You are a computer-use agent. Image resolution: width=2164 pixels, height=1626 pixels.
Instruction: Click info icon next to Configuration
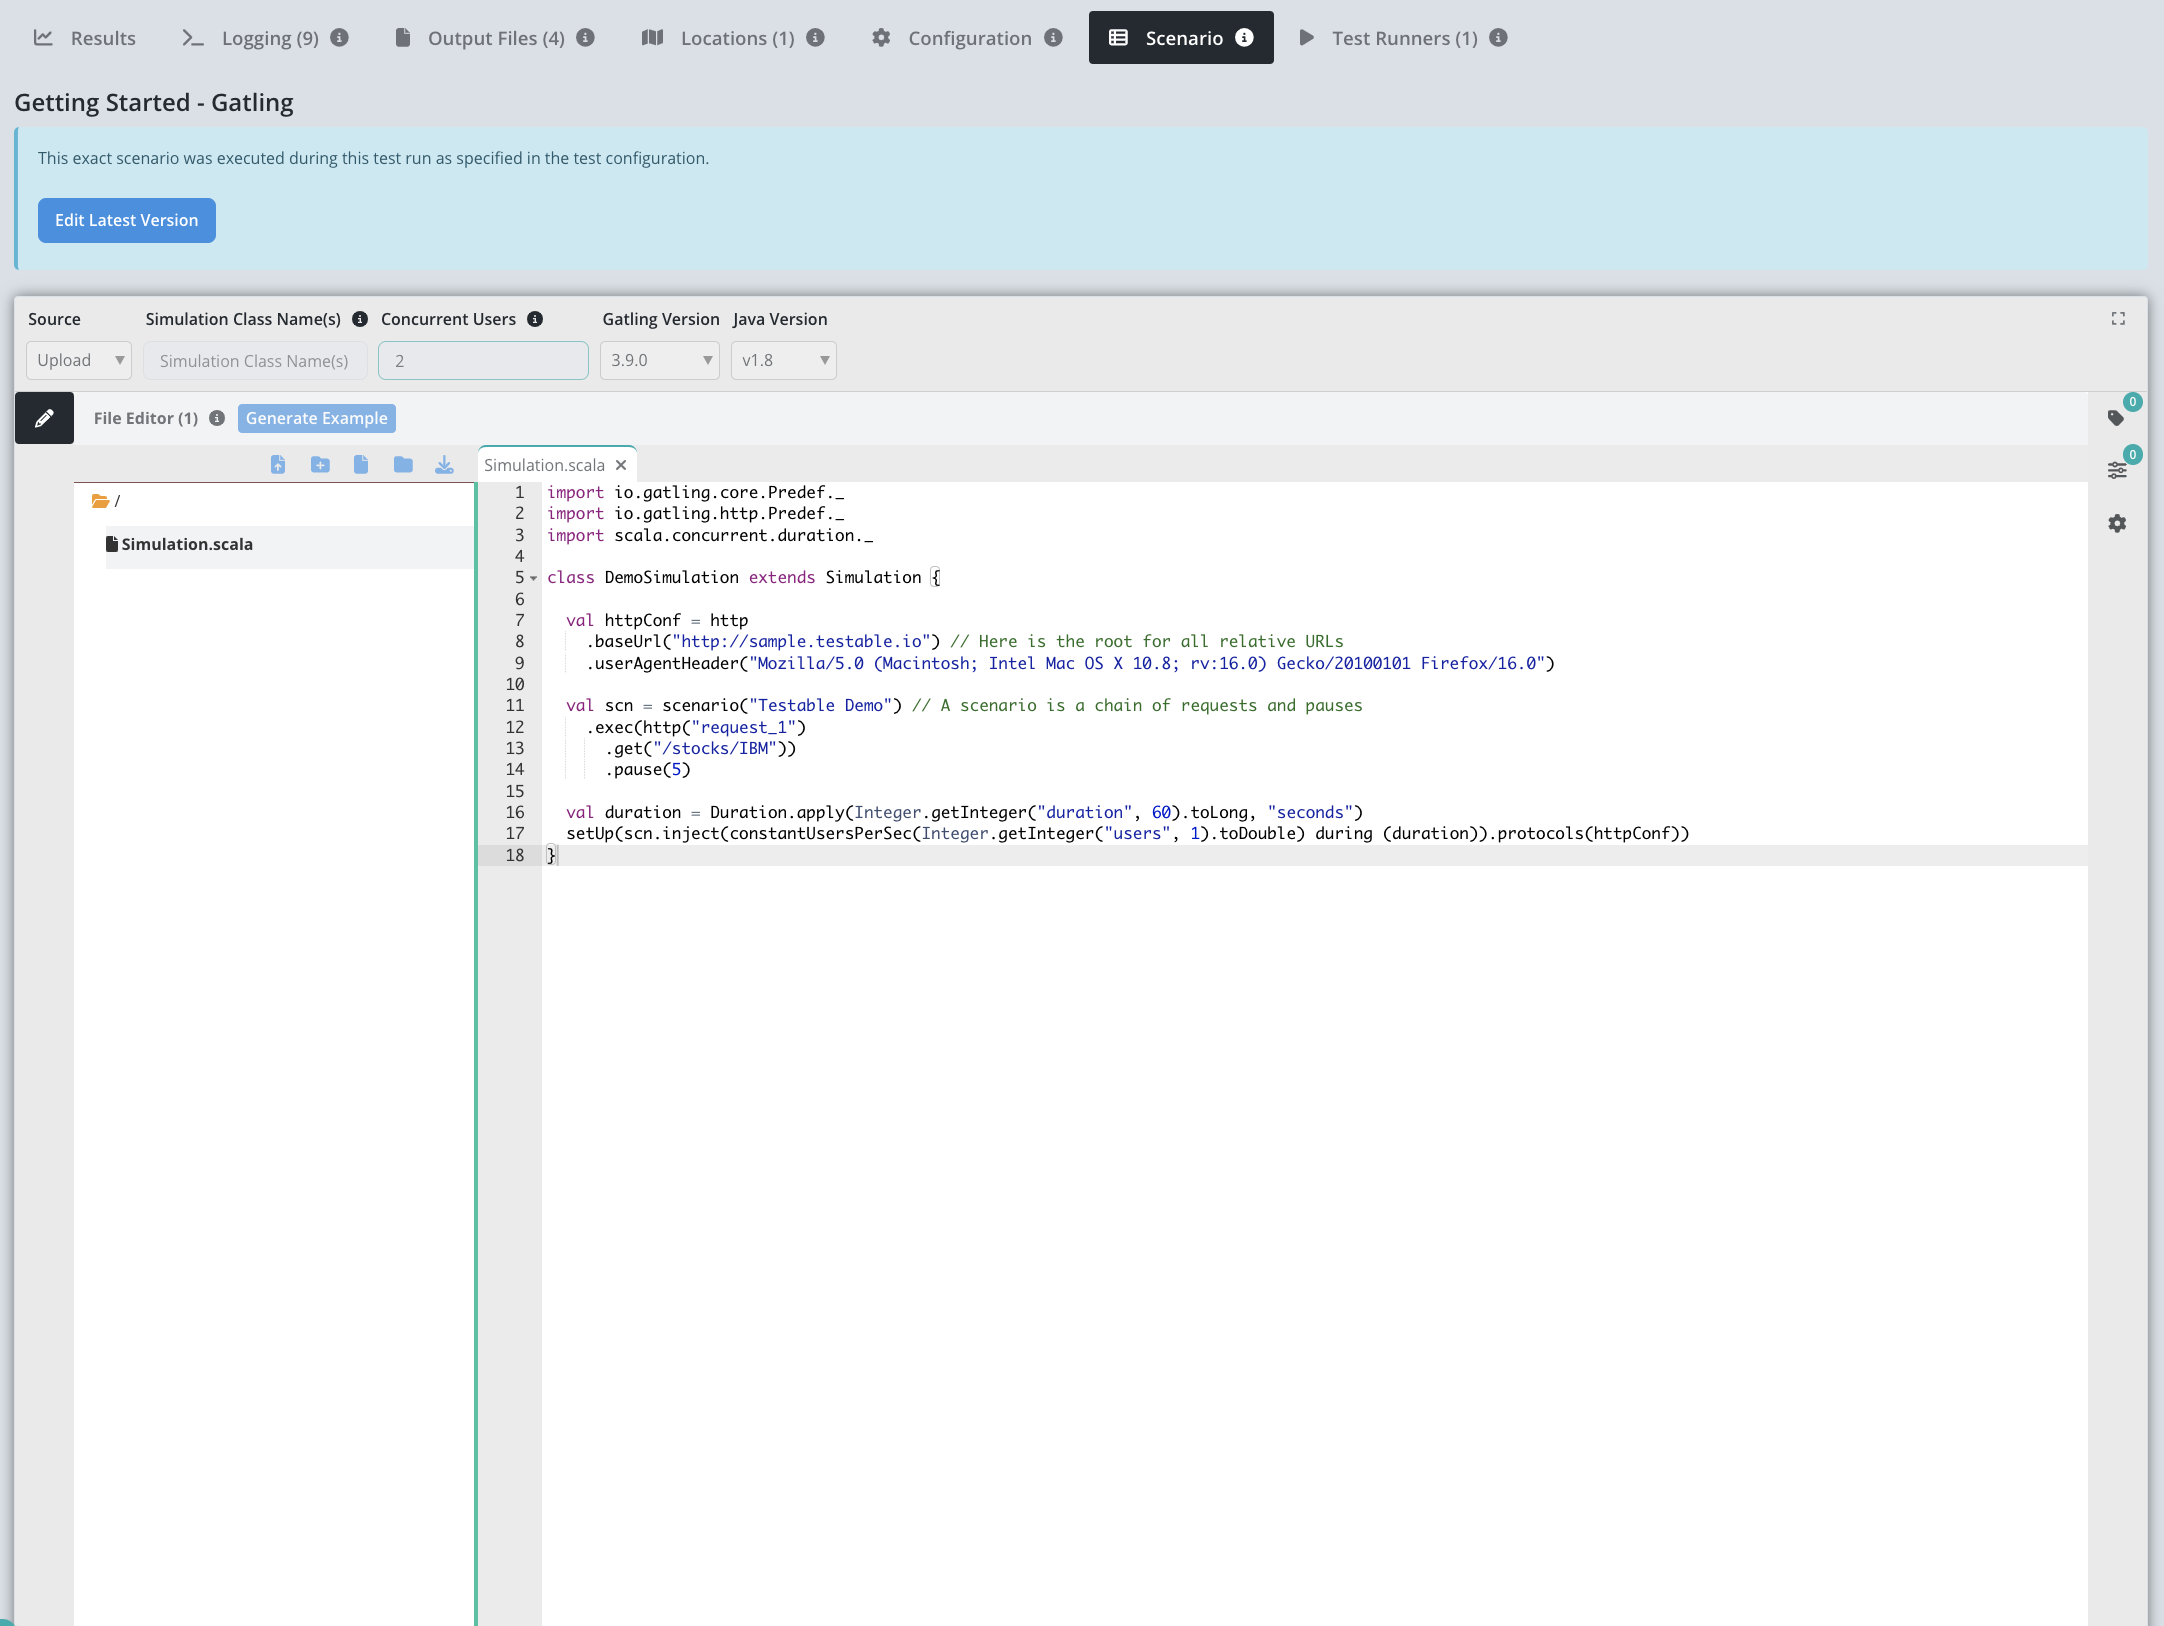pos(1053,38)
